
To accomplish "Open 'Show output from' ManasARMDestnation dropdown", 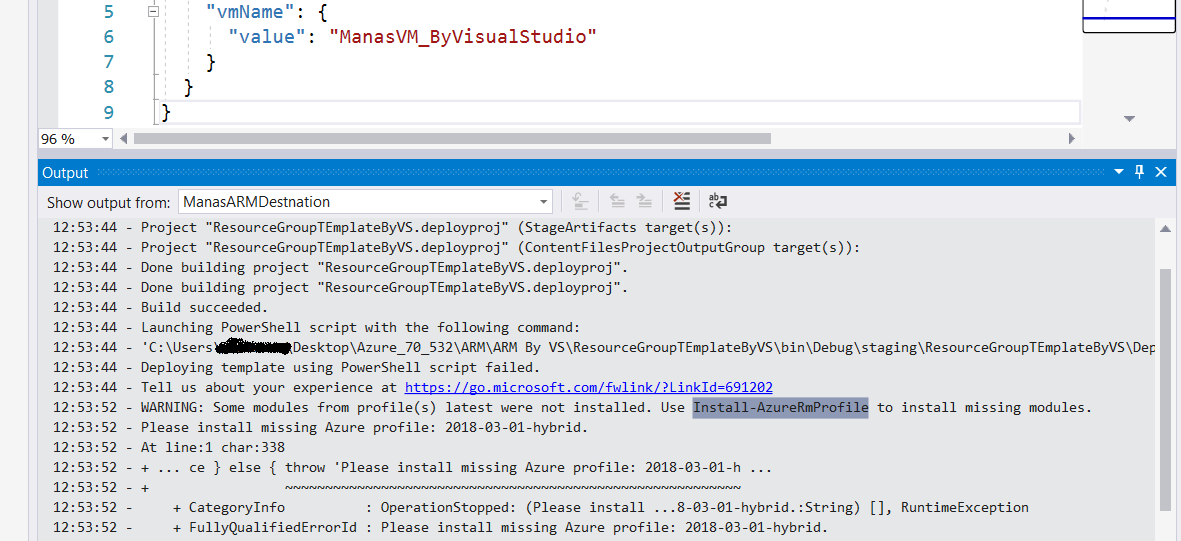I will point(365,202).
